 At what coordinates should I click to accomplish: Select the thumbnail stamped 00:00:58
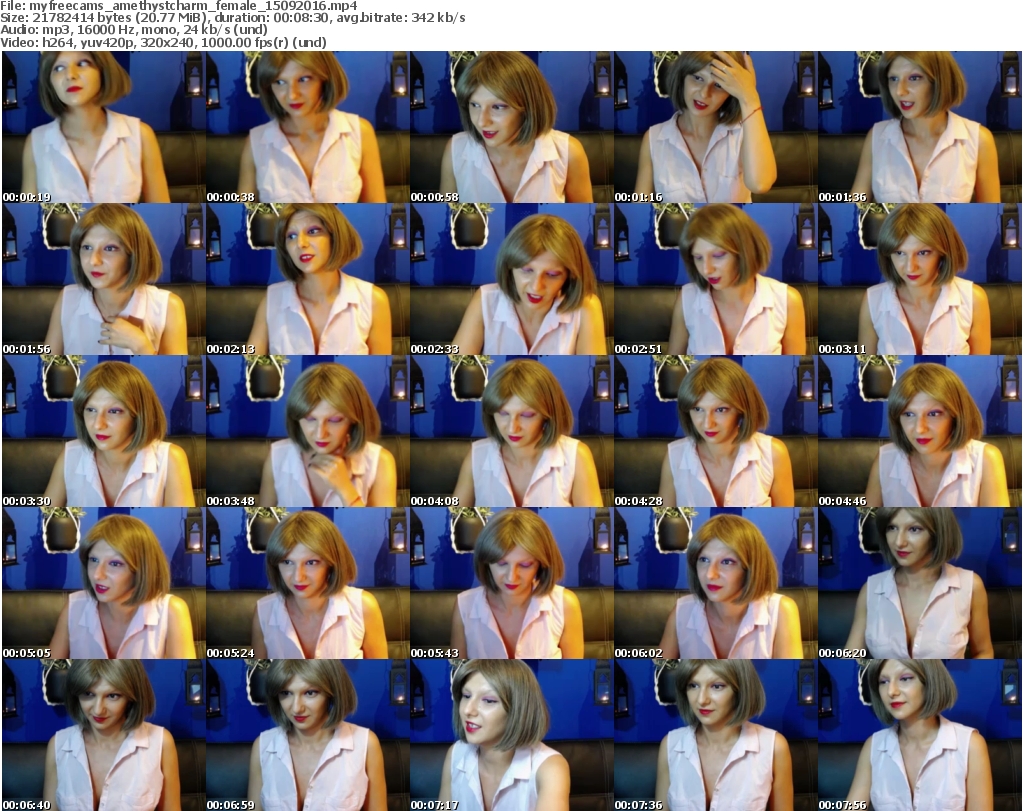point(511,127)
